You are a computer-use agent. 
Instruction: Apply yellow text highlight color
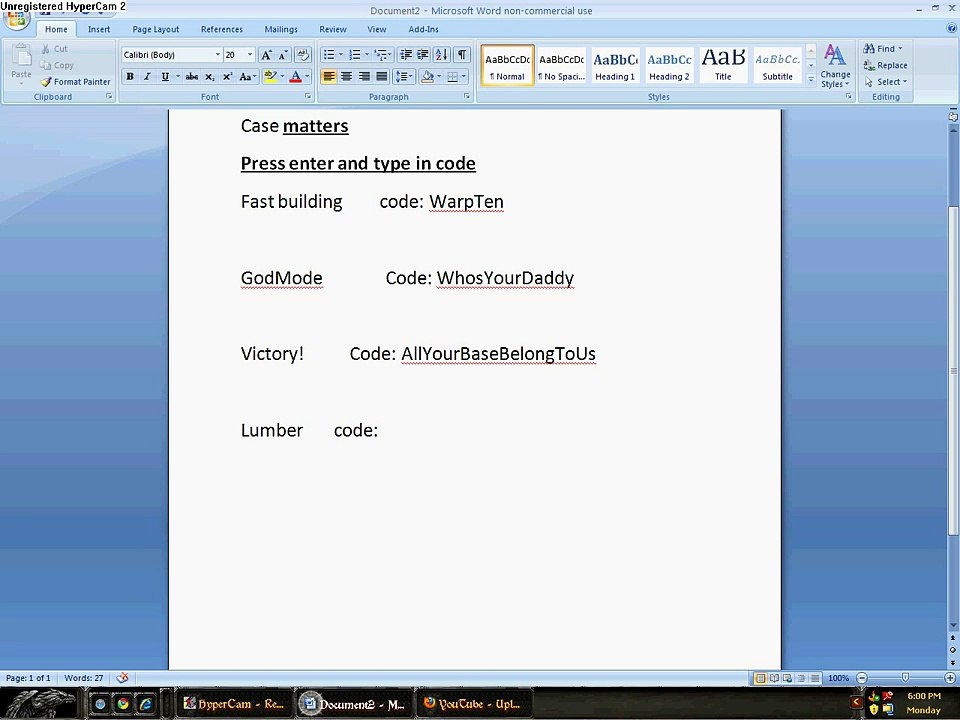(270, 77)
